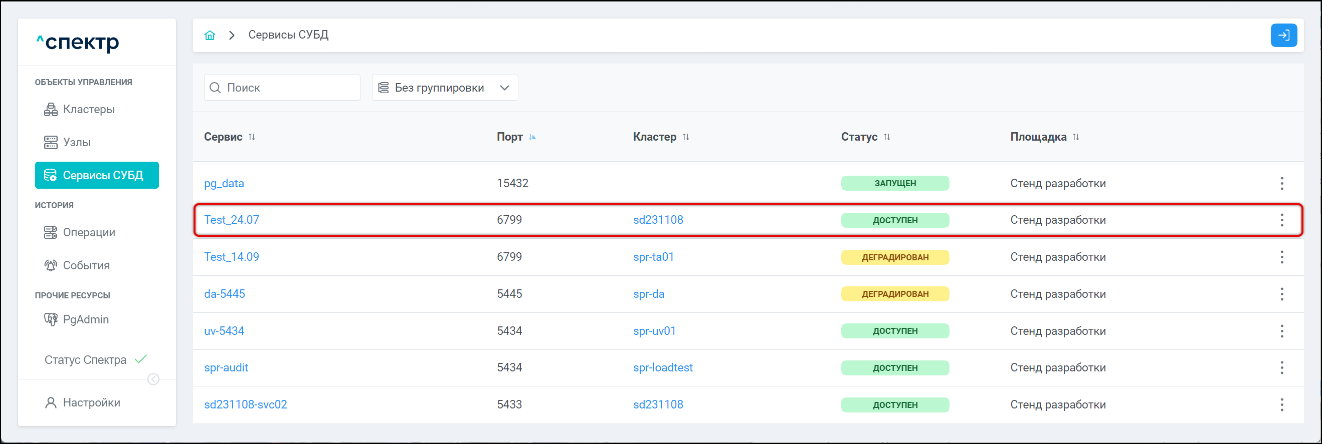Open three-dot menu for sd231108-svc02 row
1323x445 pixels.
click(x=1281, y=405)
